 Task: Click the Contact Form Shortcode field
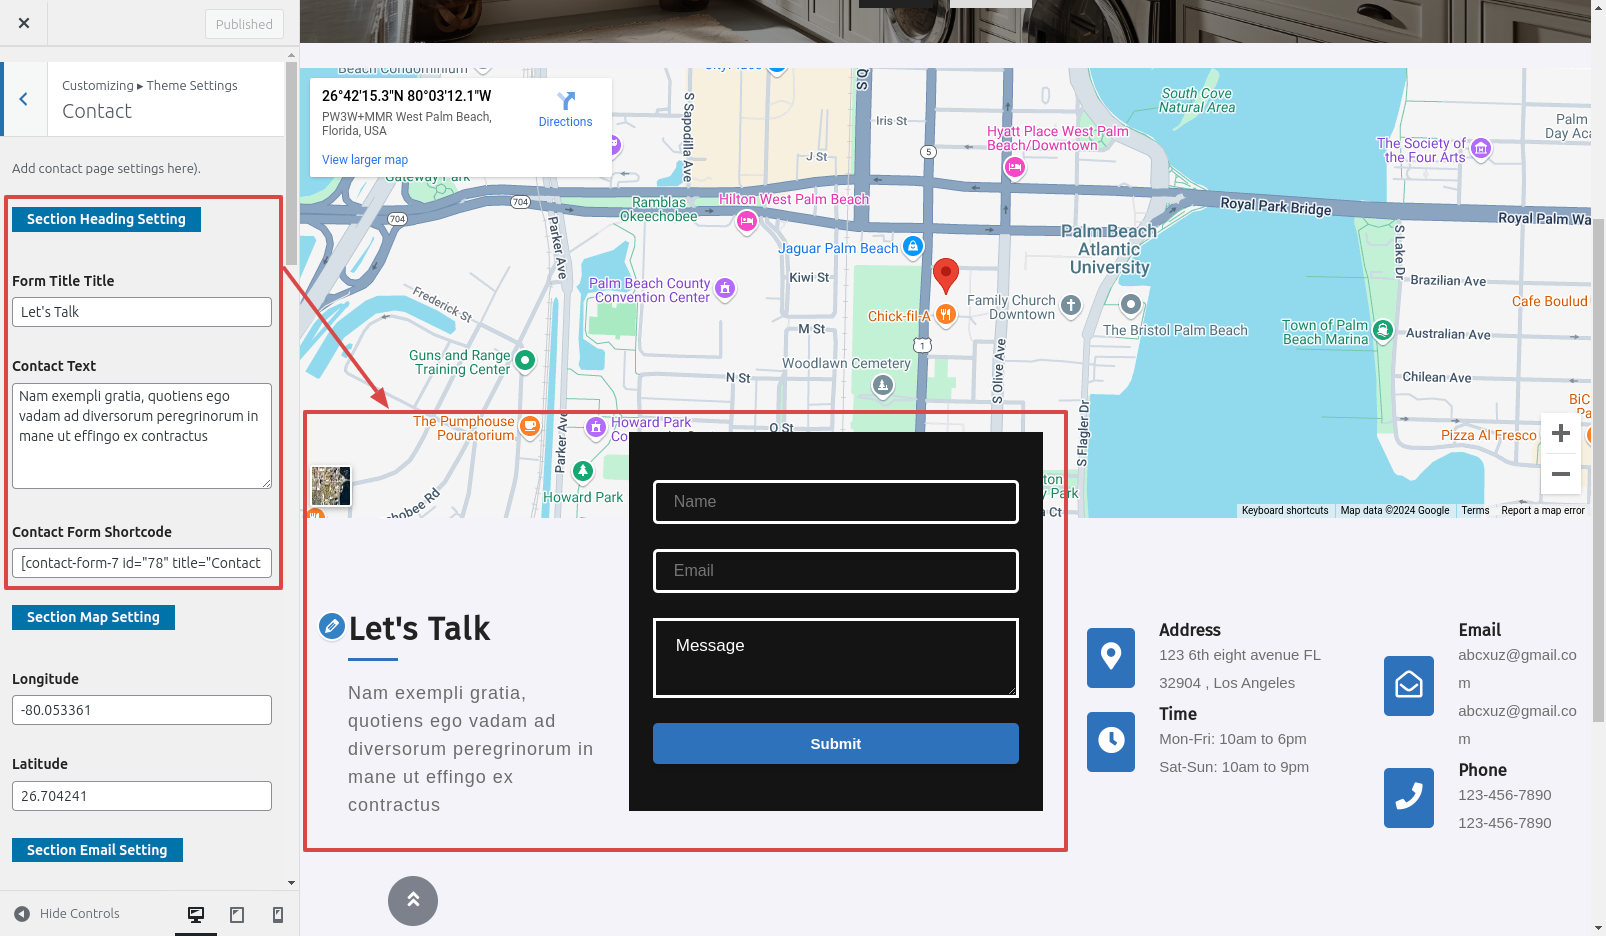(142, 563)
